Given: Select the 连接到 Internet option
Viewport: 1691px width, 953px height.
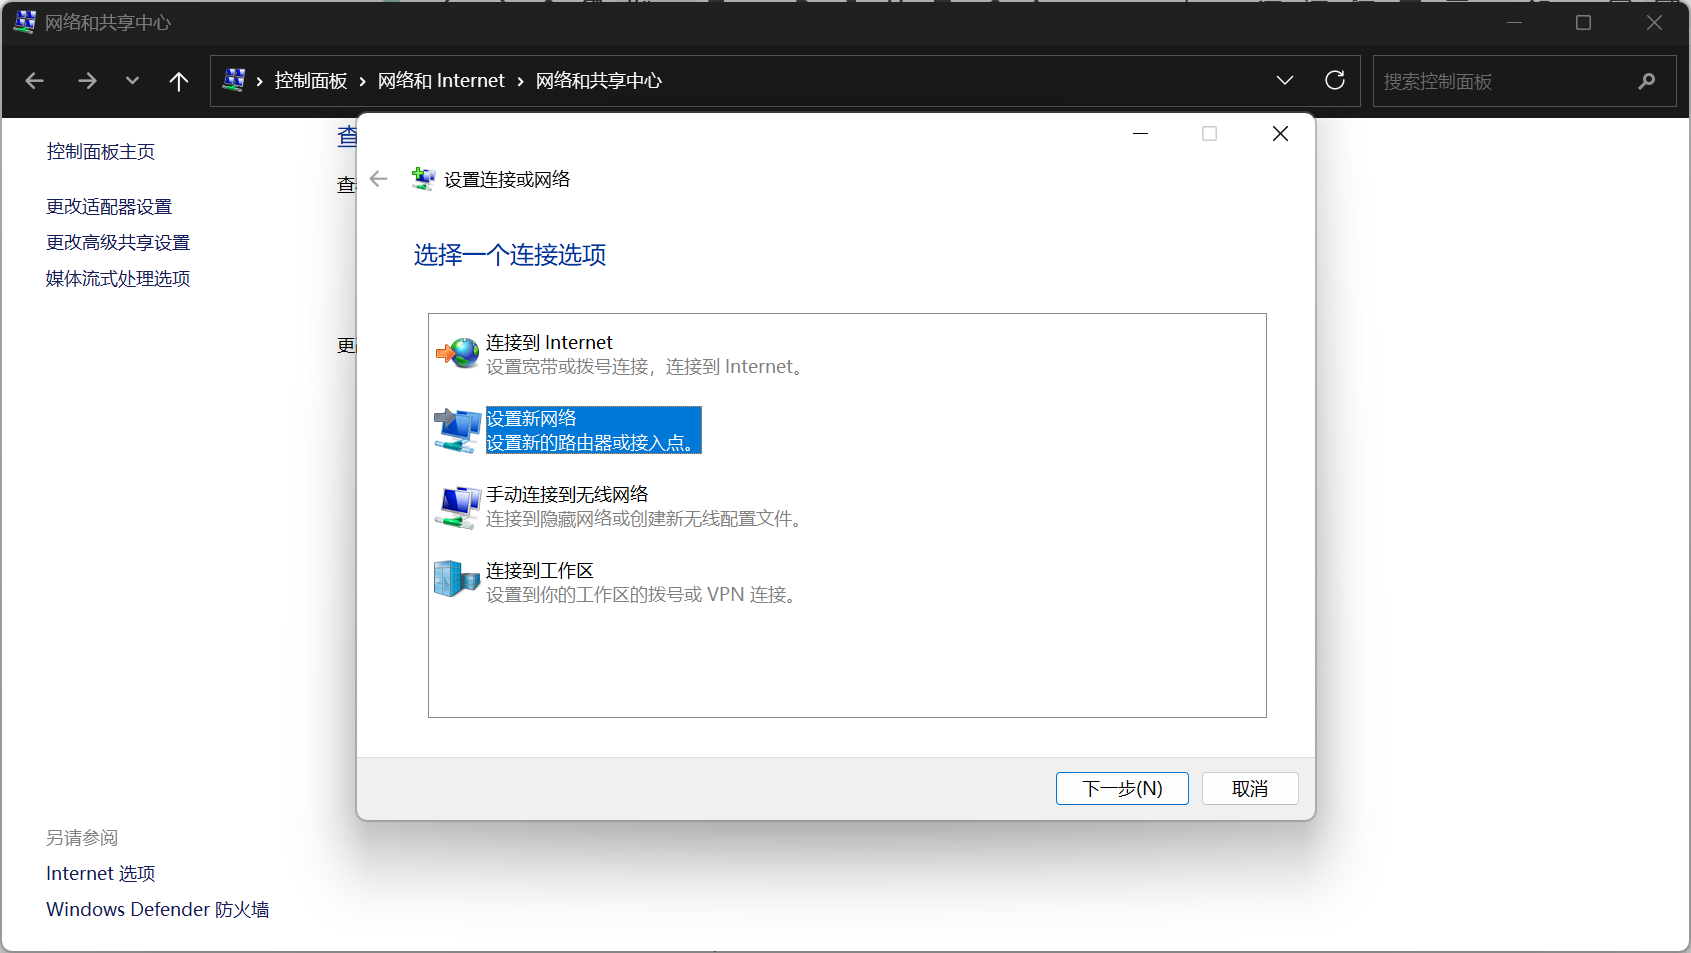Looking at the screenshot, I should click(549, 343).
